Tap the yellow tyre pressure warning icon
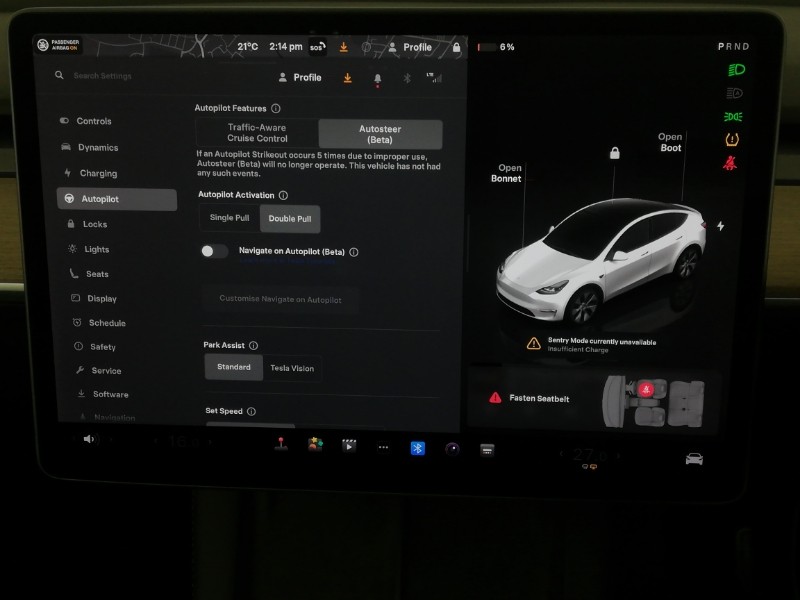 (x=732, y=139)
